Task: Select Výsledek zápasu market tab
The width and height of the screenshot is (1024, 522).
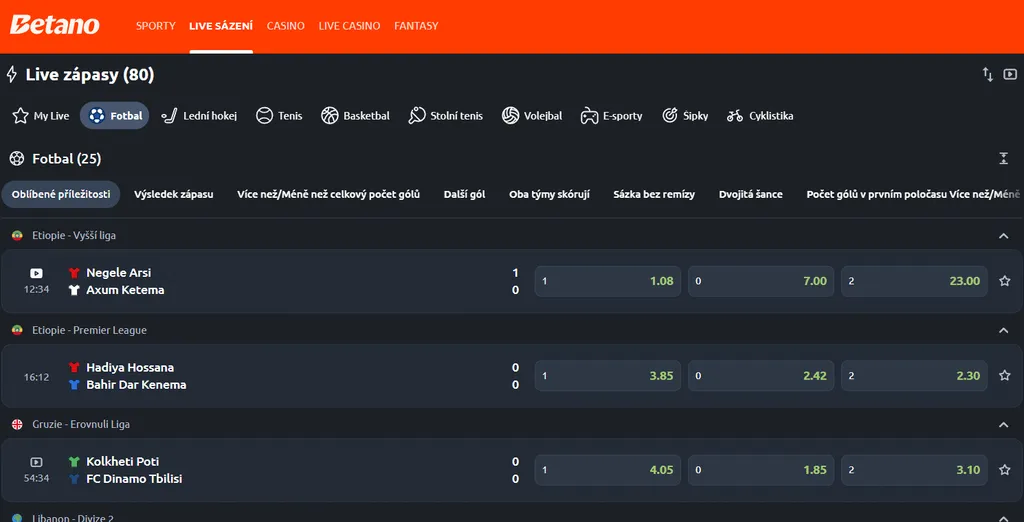Action: click(x=174, y=194)
